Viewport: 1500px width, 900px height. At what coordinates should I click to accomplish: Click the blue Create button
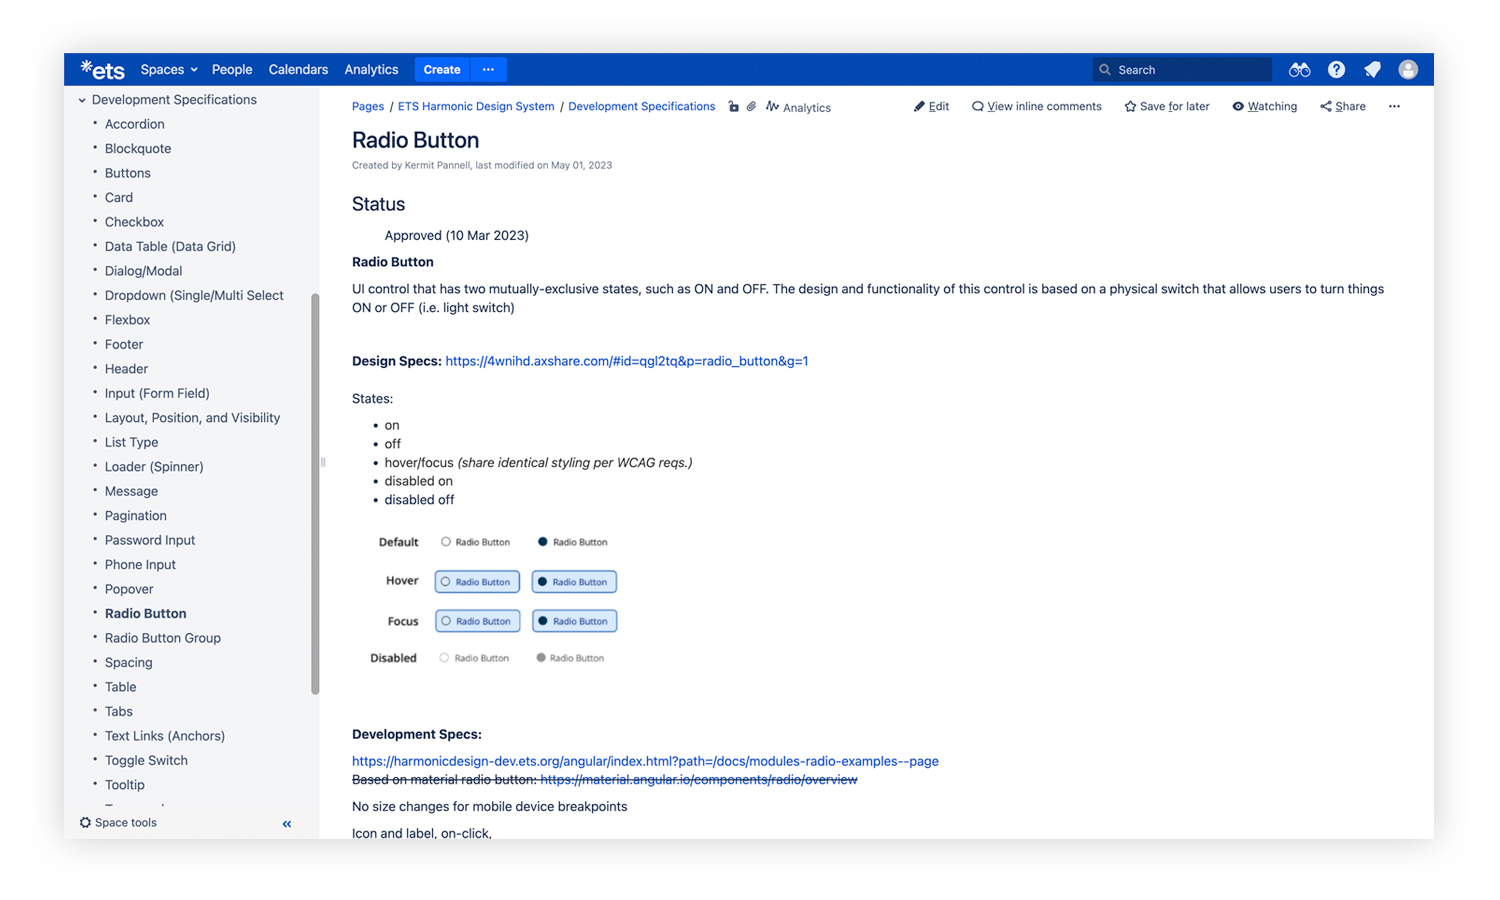[442, 69]
